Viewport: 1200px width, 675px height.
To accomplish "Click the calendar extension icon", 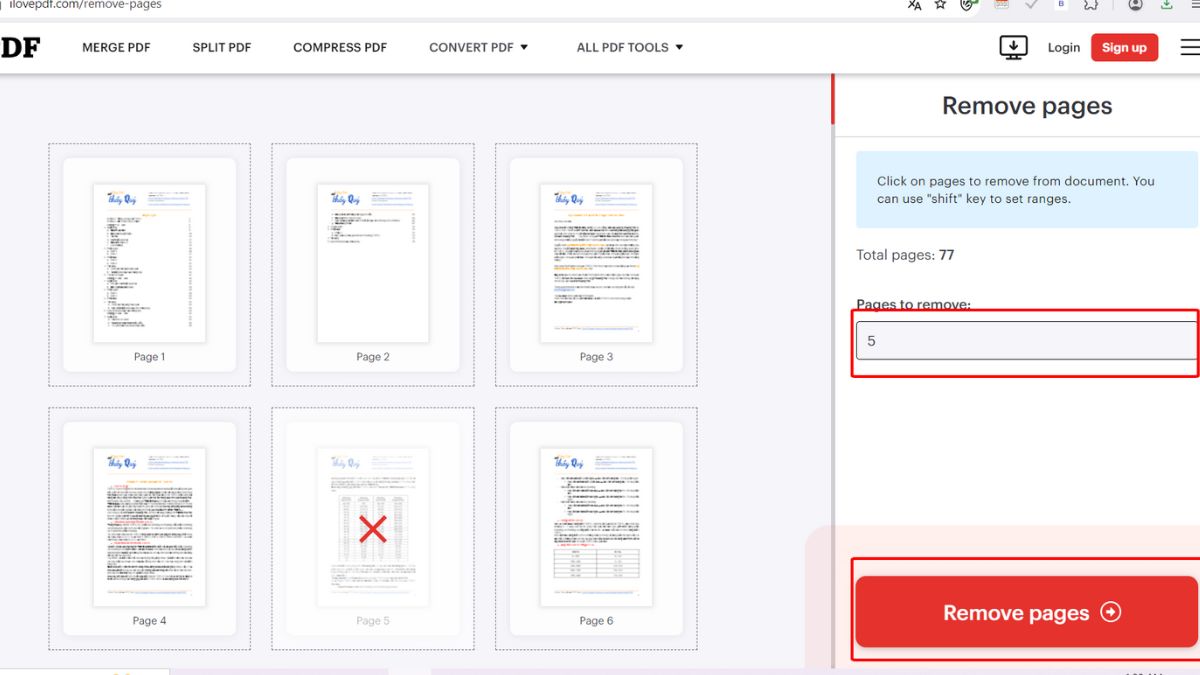I will [1002, 6].
